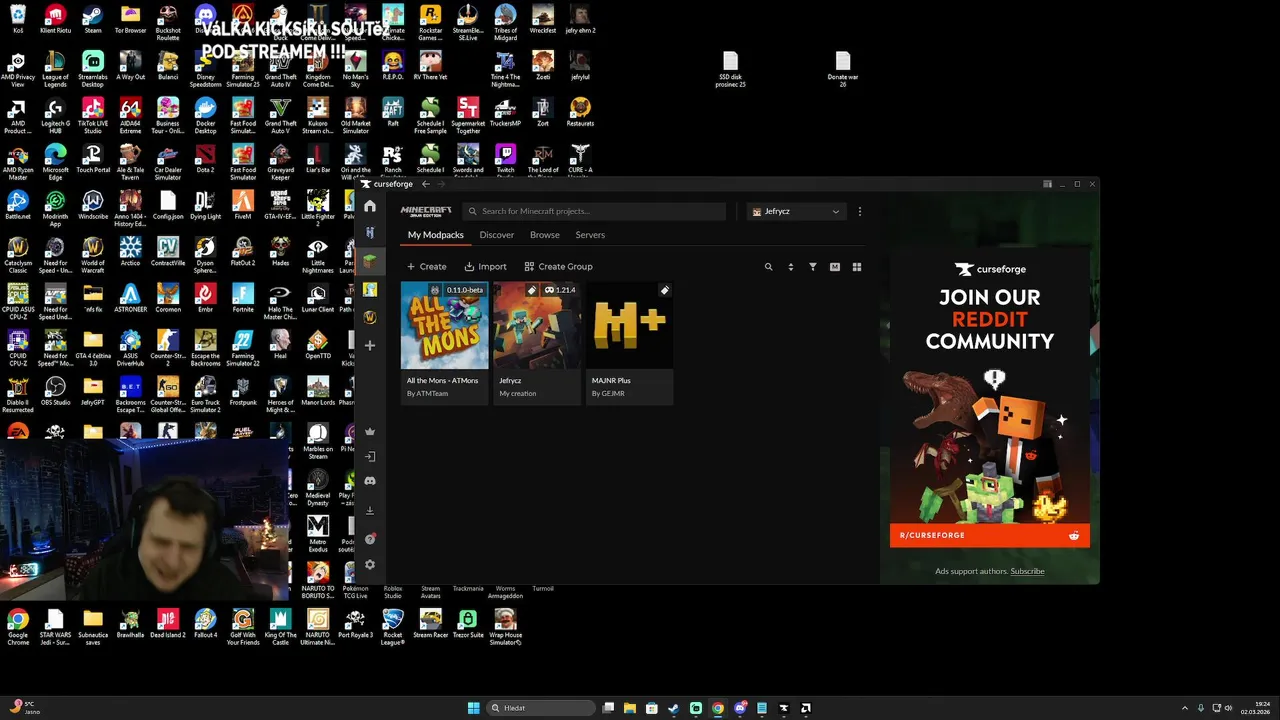
Task: Open the sort order arrows dropdown
Action: (791, 267)
